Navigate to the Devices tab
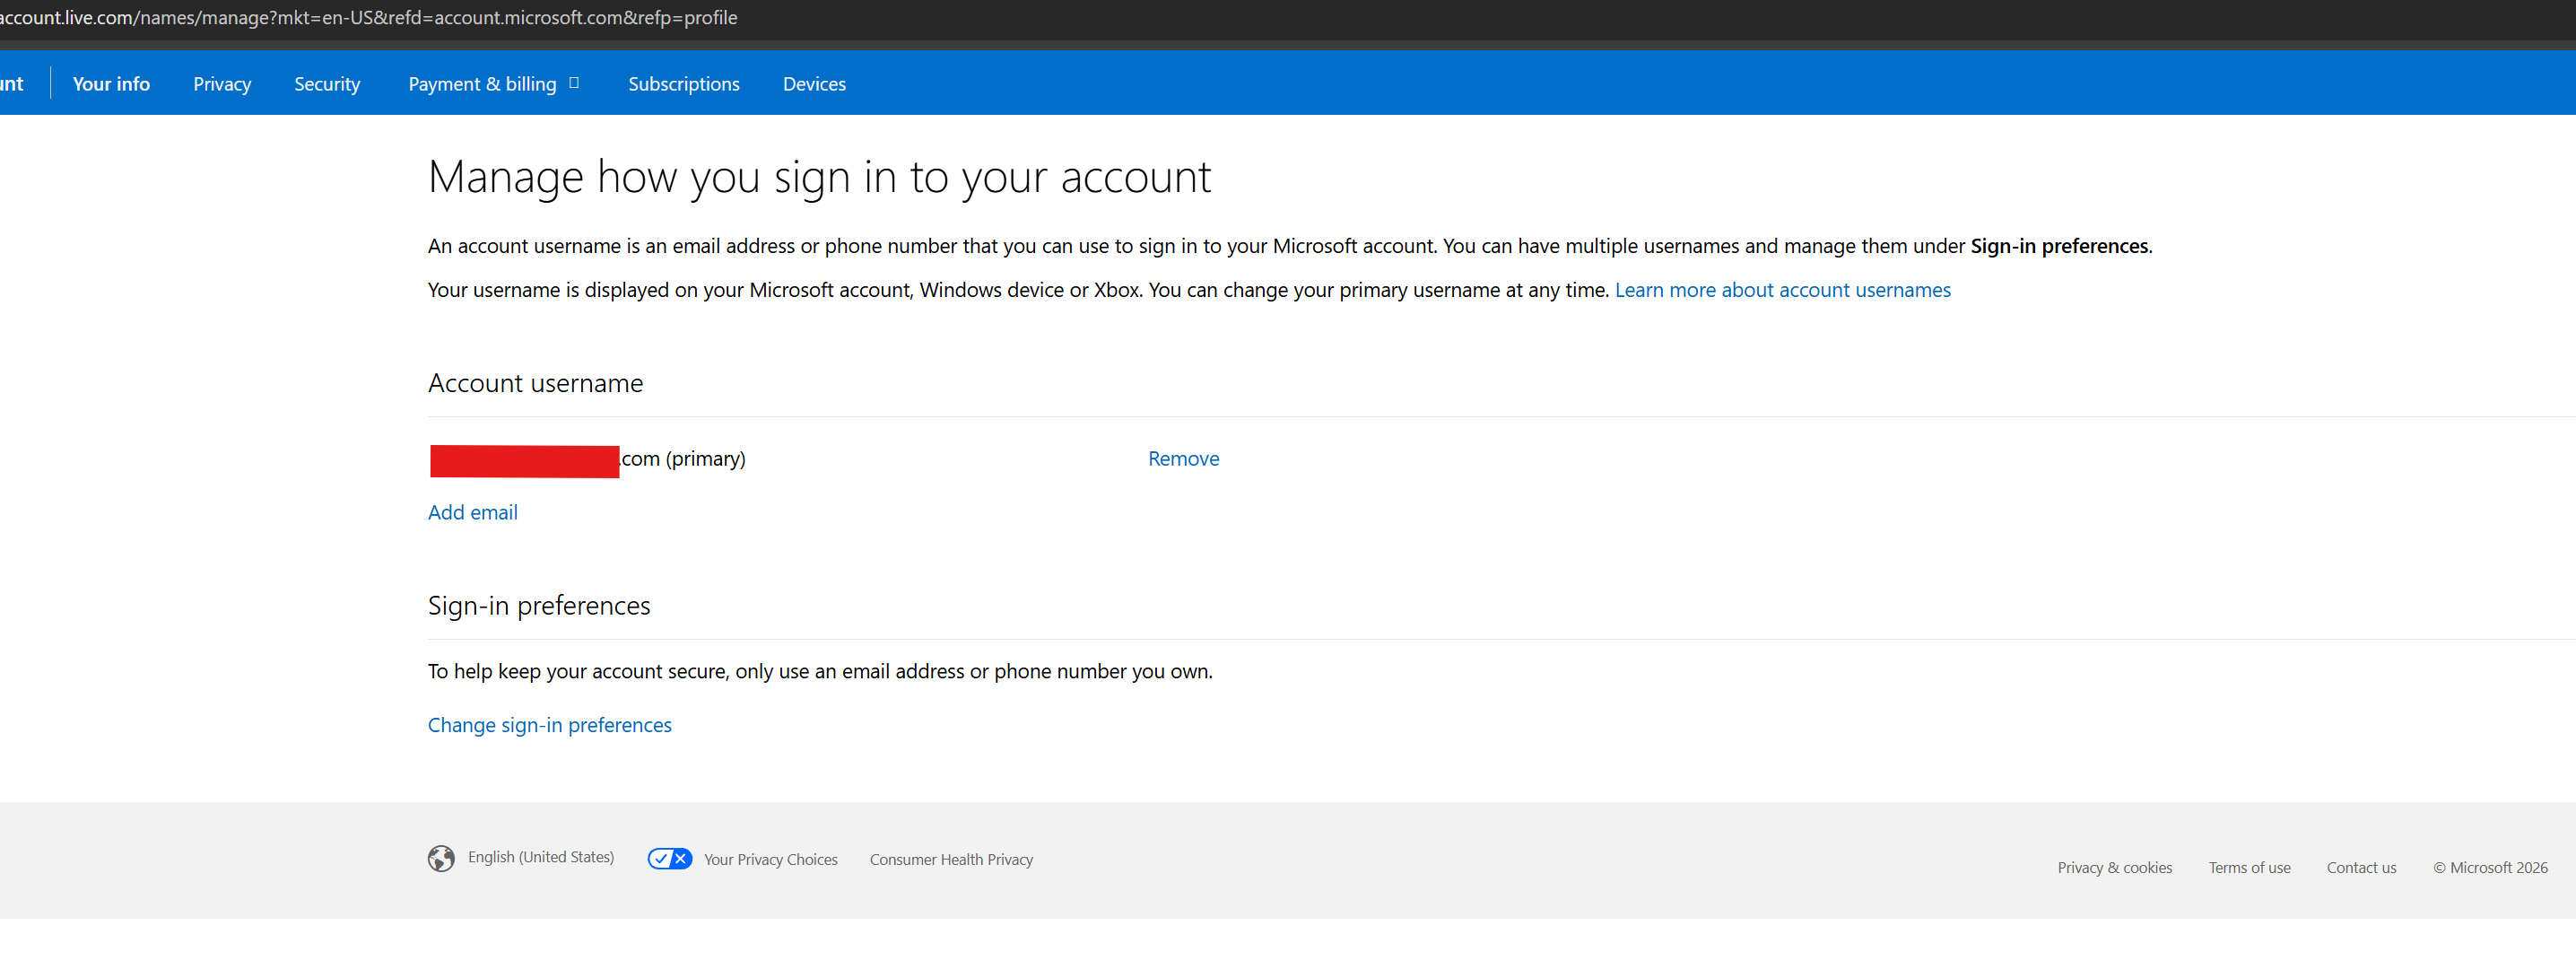The image size is (2576, 978). pos(814,84)
